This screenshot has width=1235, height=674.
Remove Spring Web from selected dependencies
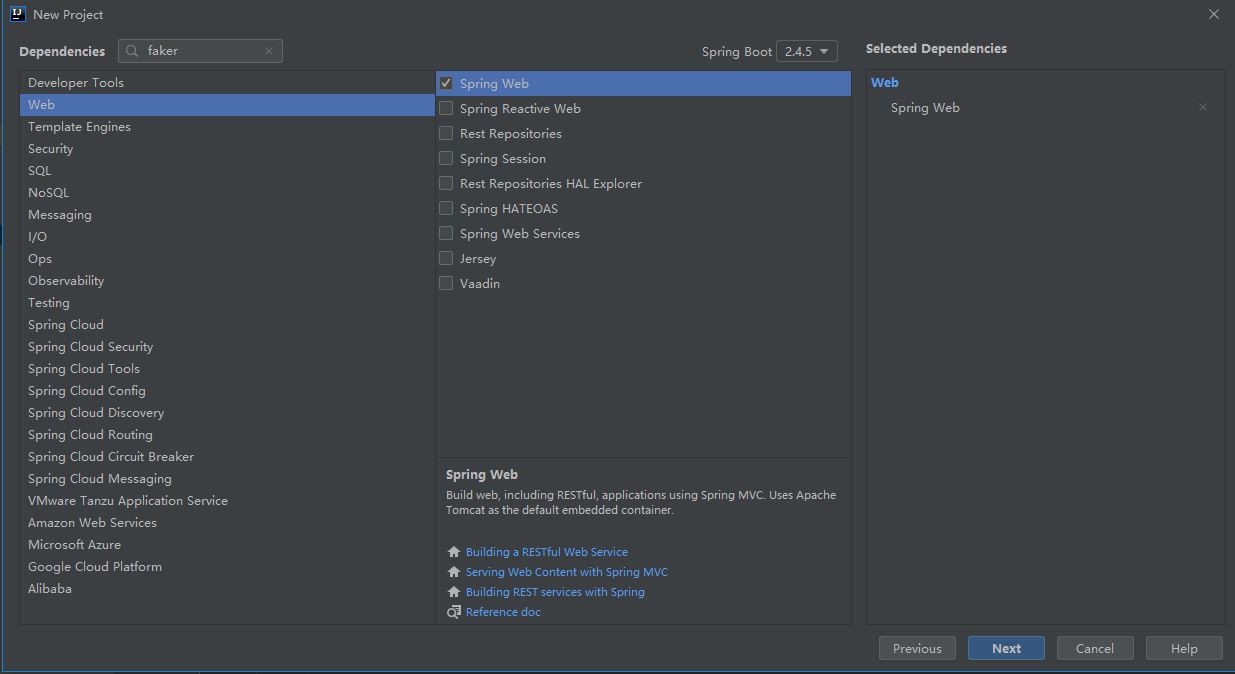tap(1202, 108)
